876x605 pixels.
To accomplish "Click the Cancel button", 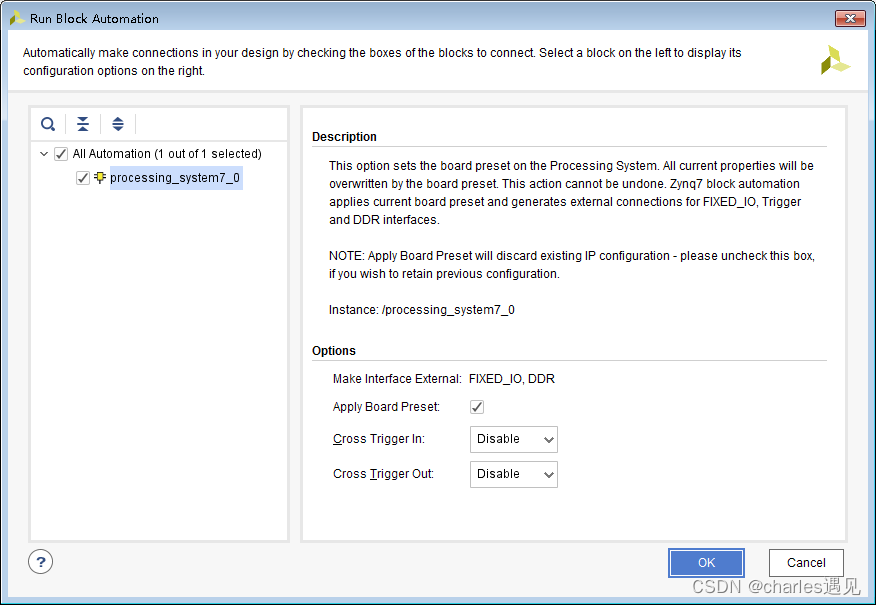I will [x=806, y=563].
